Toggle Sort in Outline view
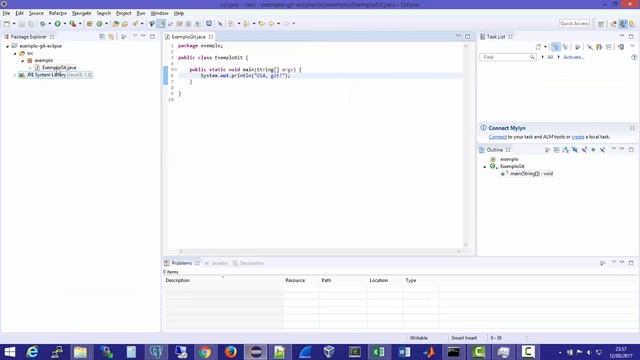 tap(565, 150)
